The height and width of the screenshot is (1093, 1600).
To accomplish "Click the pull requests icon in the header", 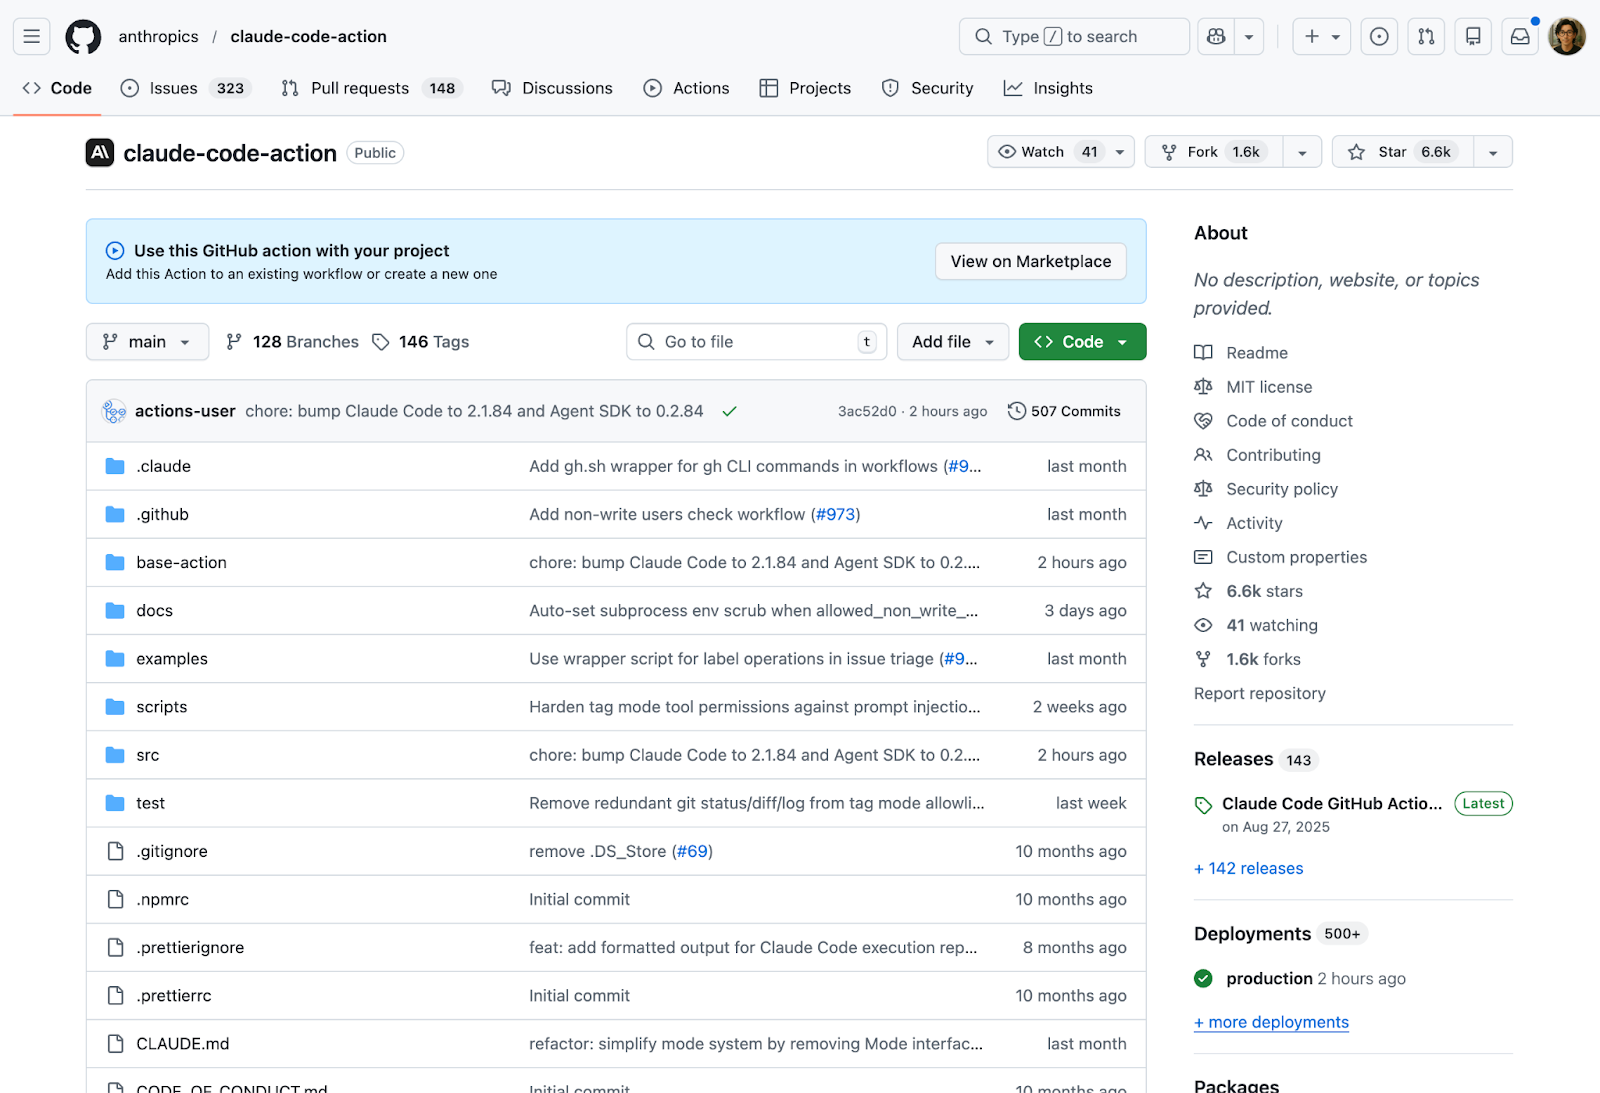I will pos(1426,36).
